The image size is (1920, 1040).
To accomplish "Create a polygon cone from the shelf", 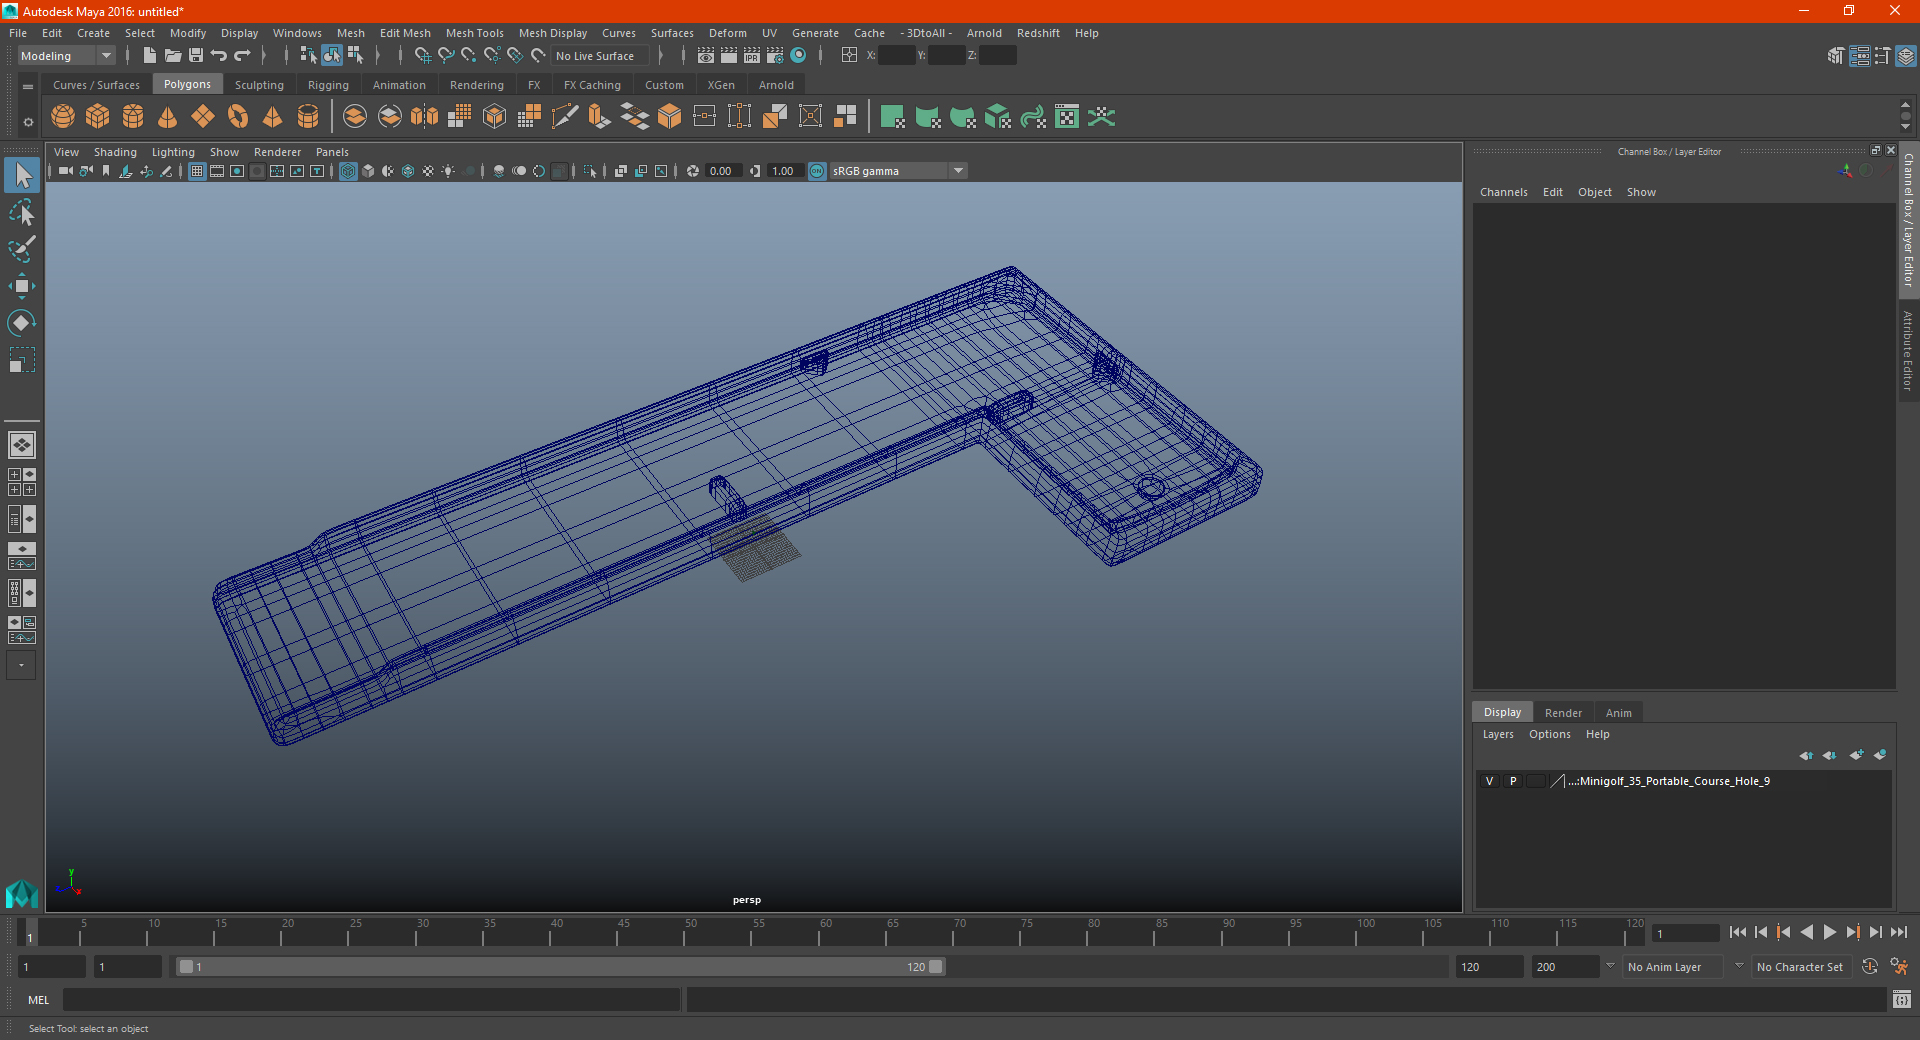I will pos(168,117).
